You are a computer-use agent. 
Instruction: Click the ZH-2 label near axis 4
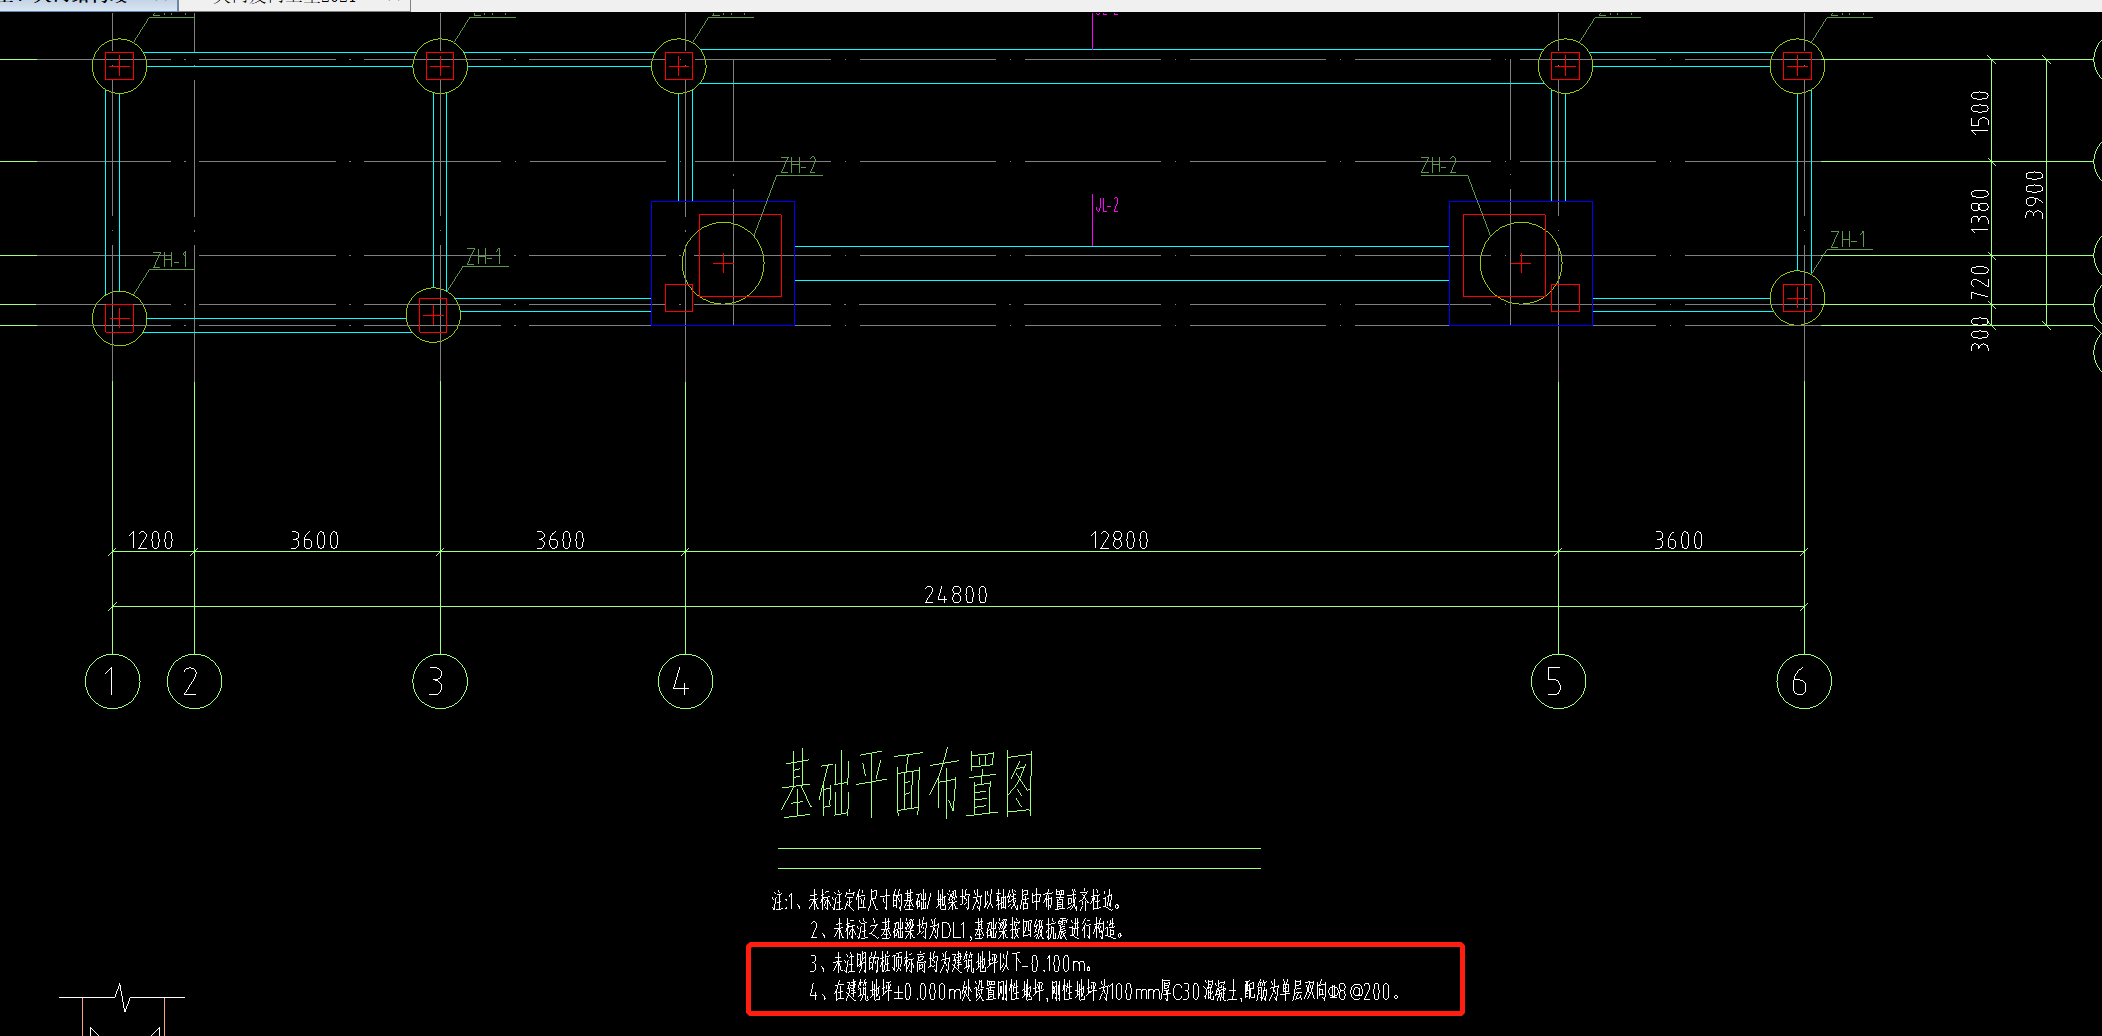798,165
